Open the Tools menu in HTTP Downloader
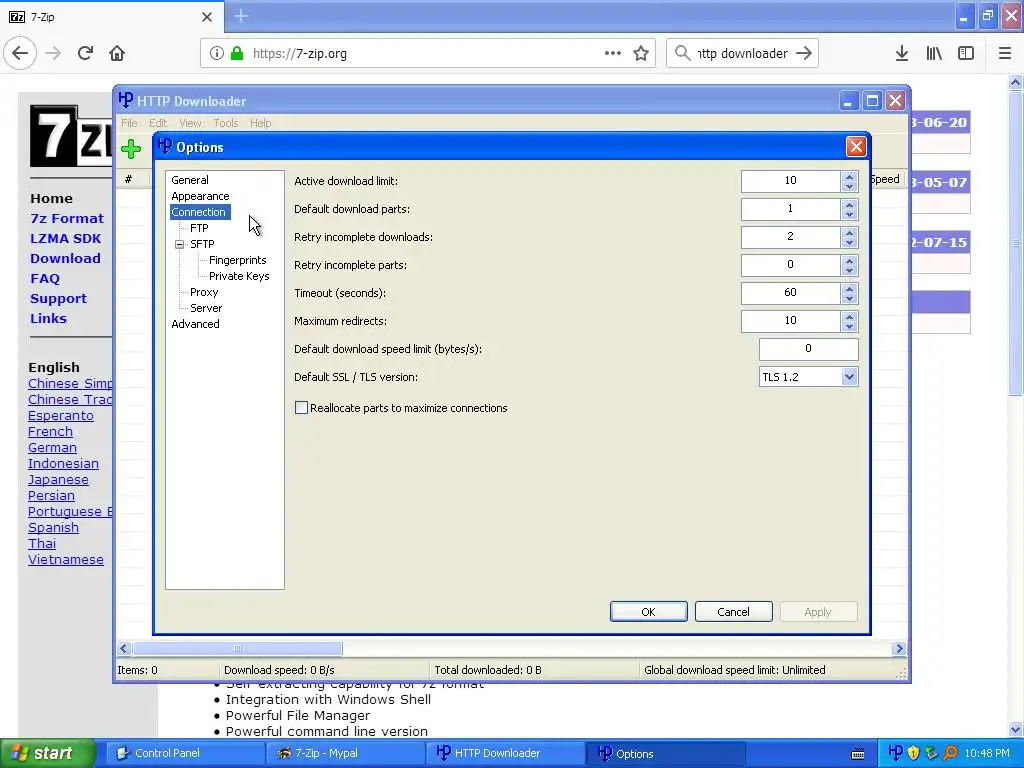Image resolution: width=1024 pixels, height=768 pixels. [225, 123]
